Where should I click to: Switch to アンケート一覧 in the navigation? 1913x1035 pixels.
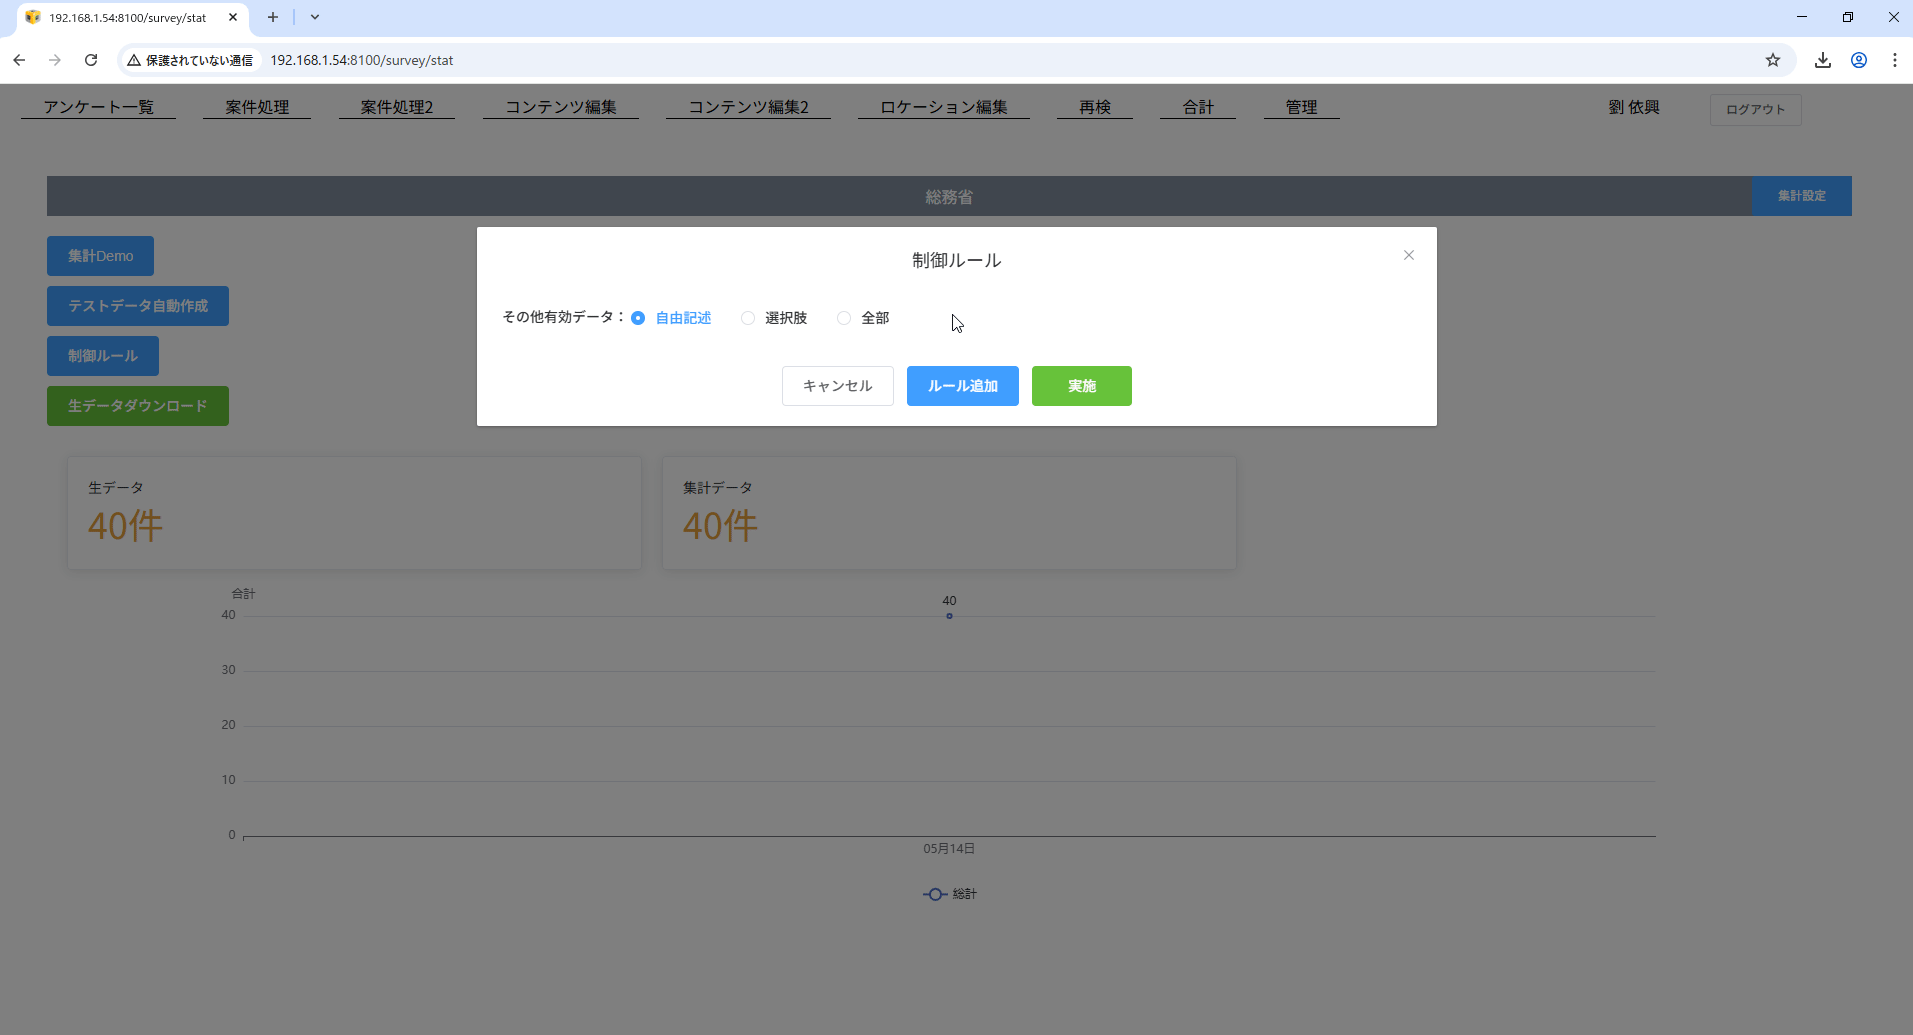97,106
